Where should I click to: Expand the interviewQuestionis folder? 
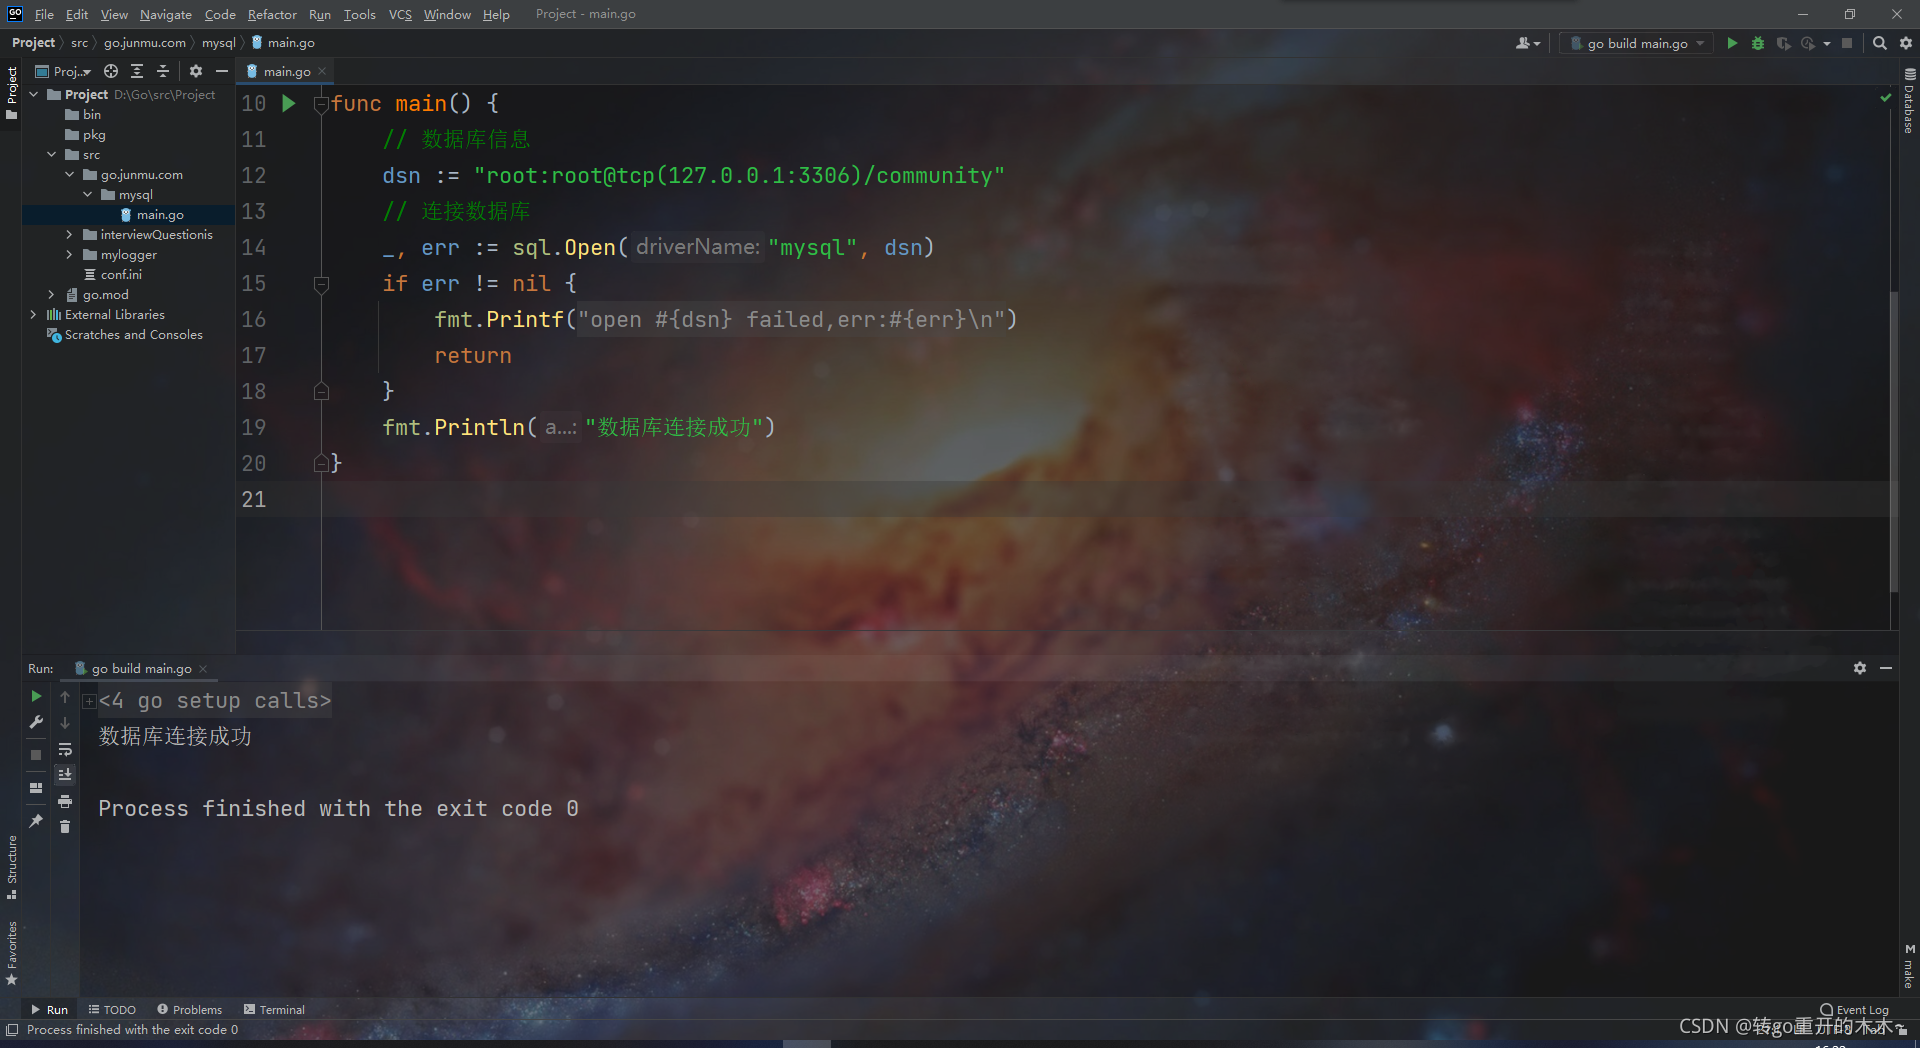[70, 234]
